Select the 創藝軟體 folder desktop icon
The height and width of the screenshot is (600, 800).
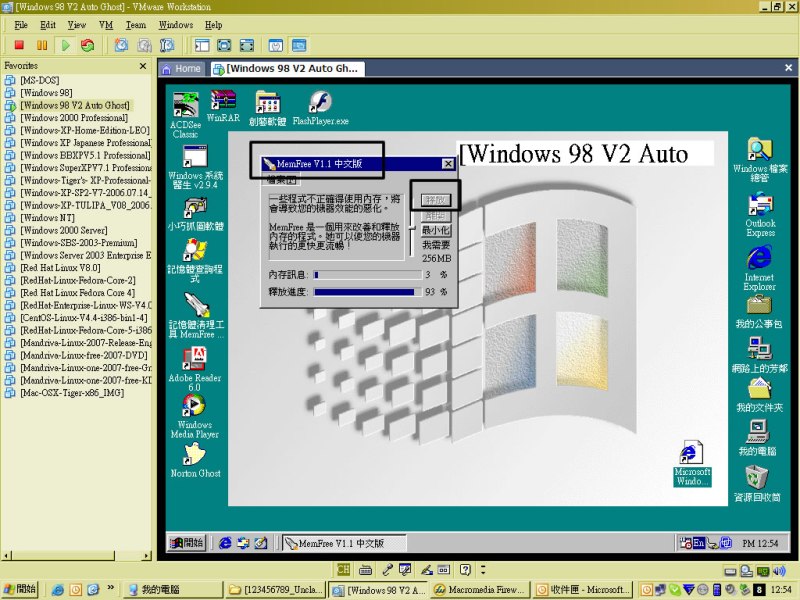pyautogui.click(x=267, y=109)
